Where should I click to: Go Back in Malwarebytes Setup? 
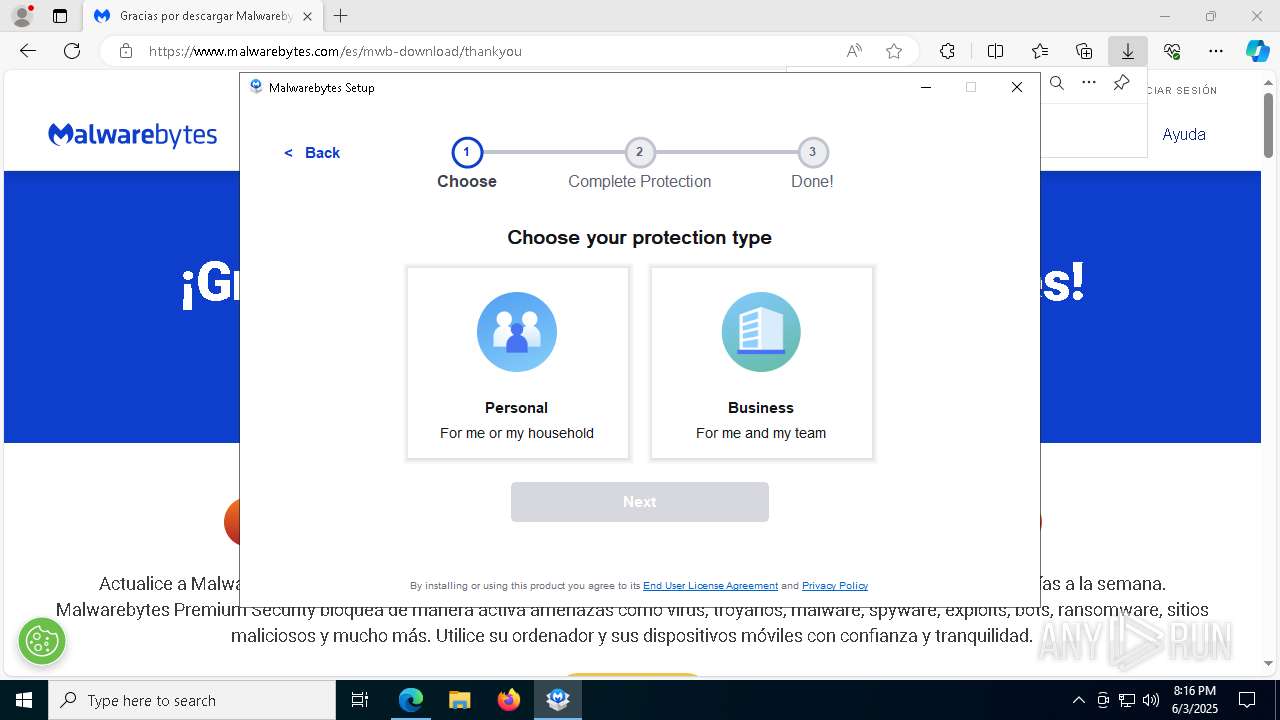pos(312,153)
